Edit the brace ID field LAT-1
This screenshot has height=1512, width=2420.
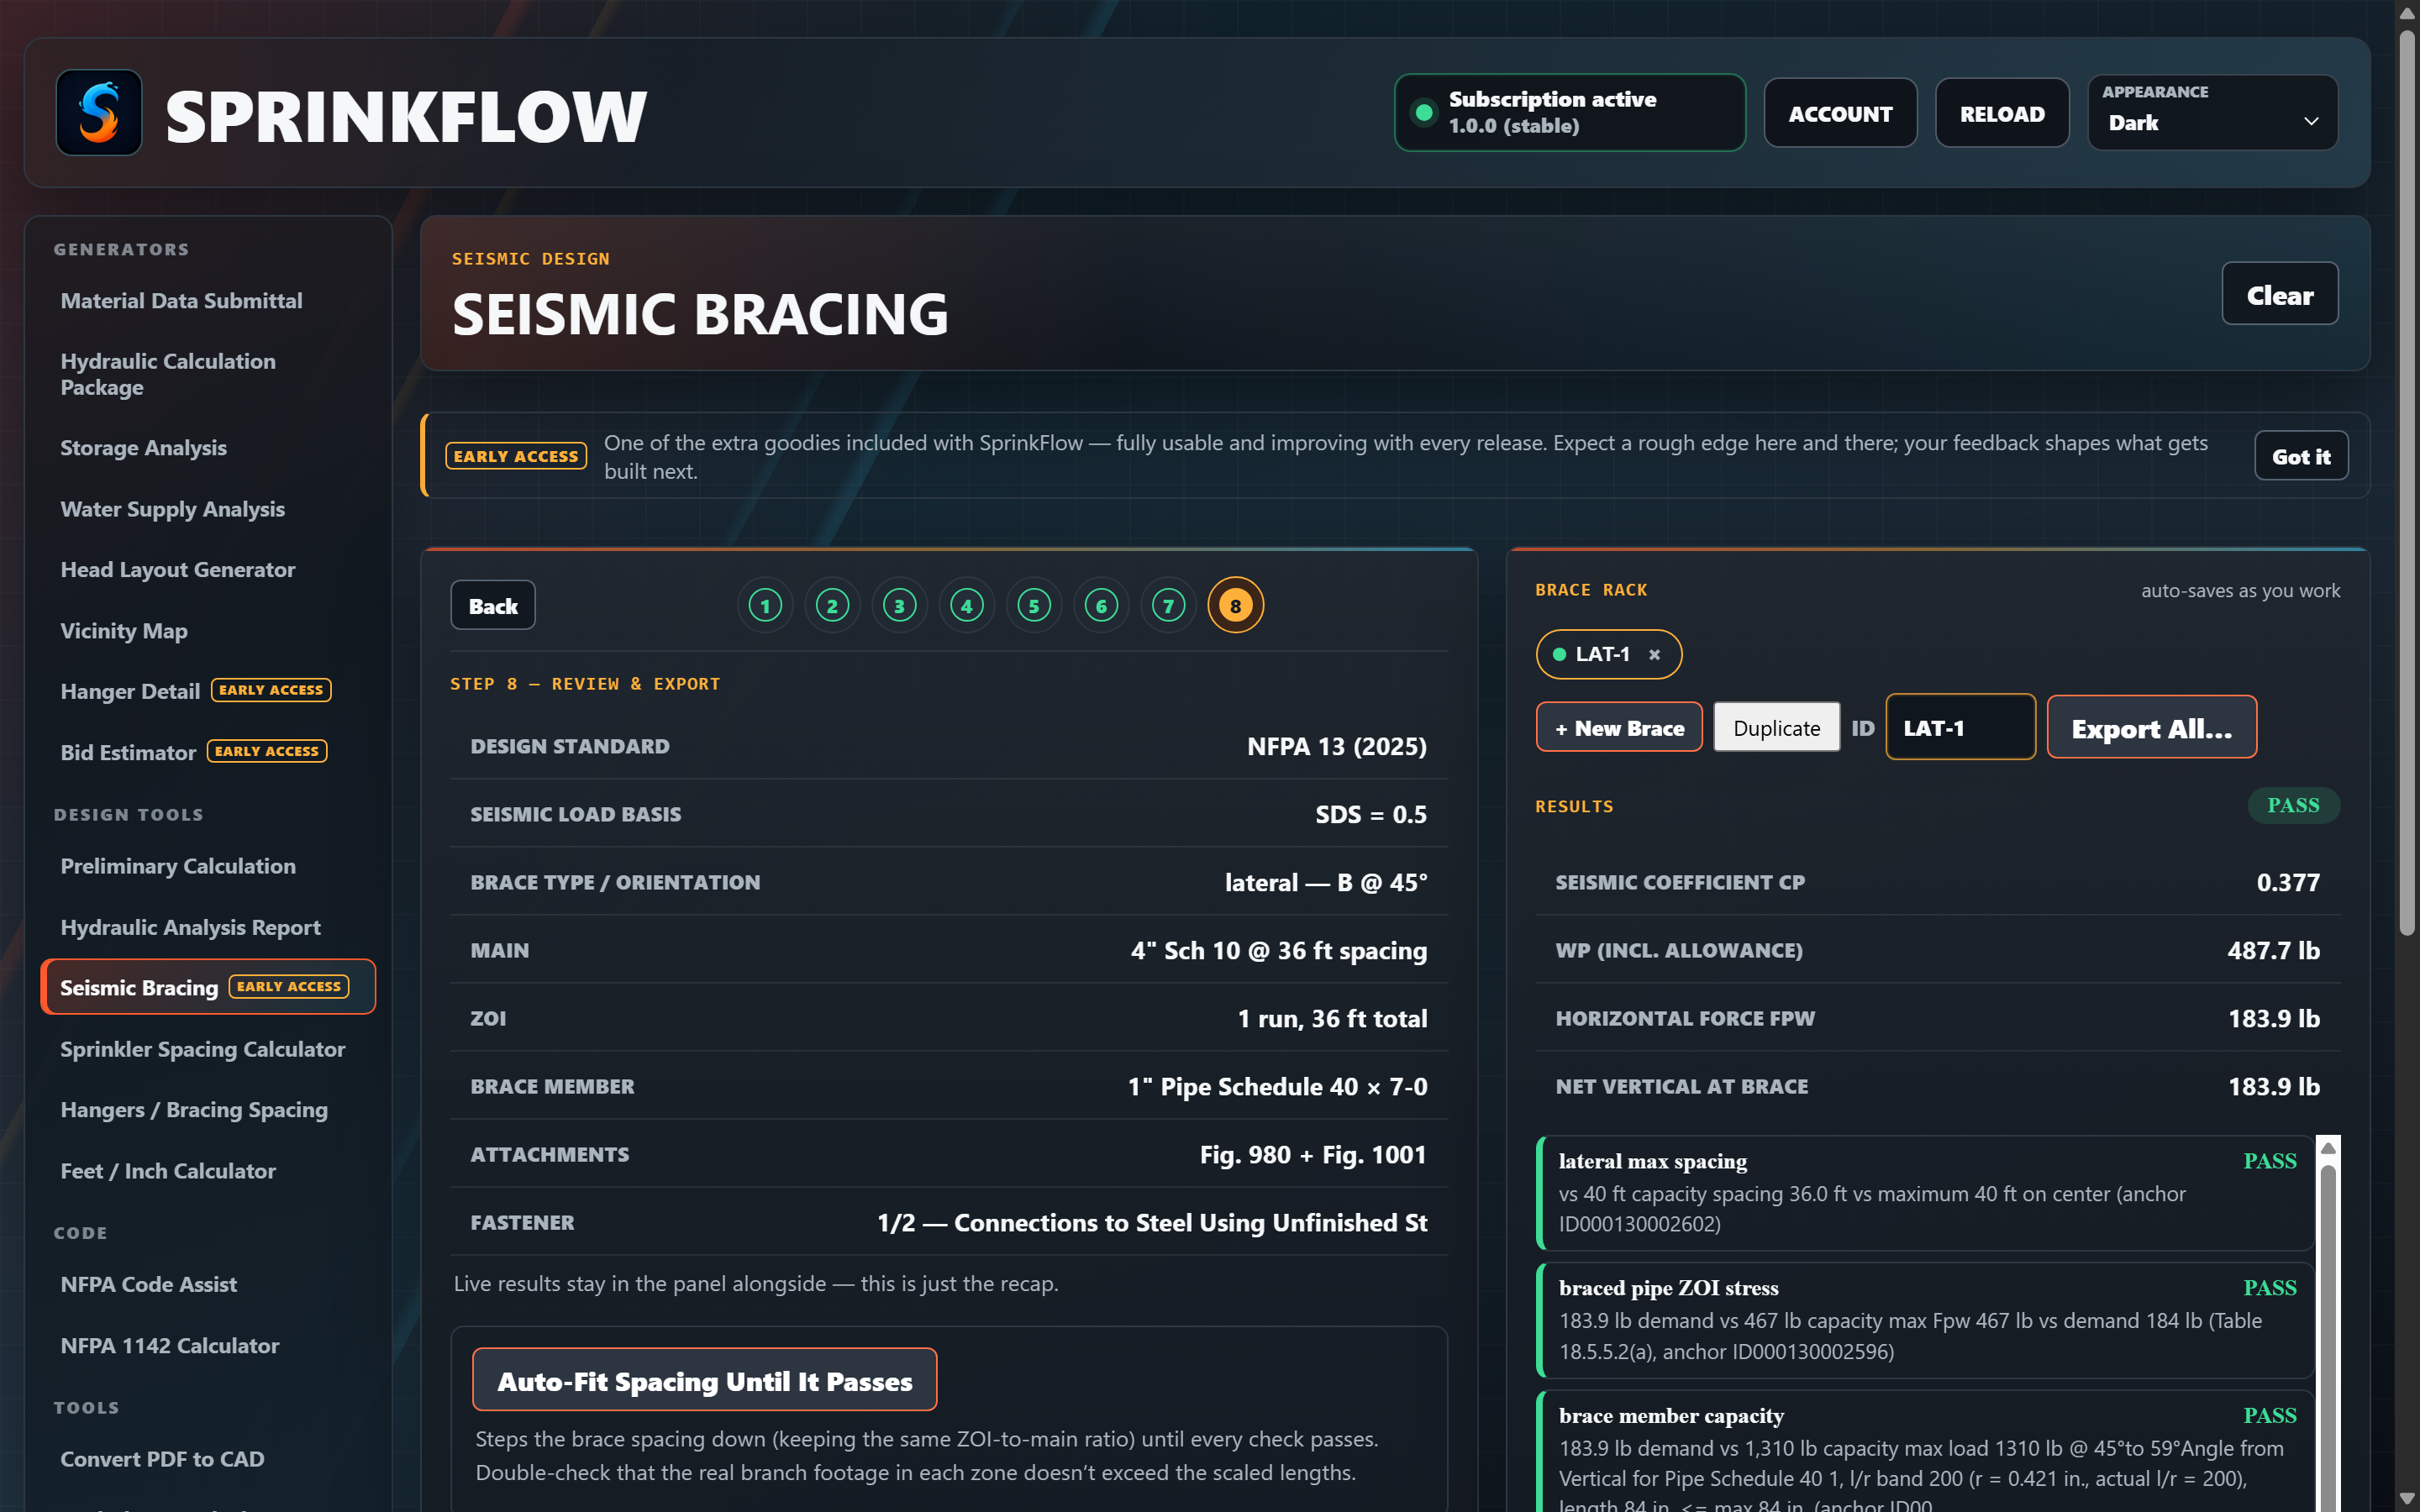[1960, 727]
